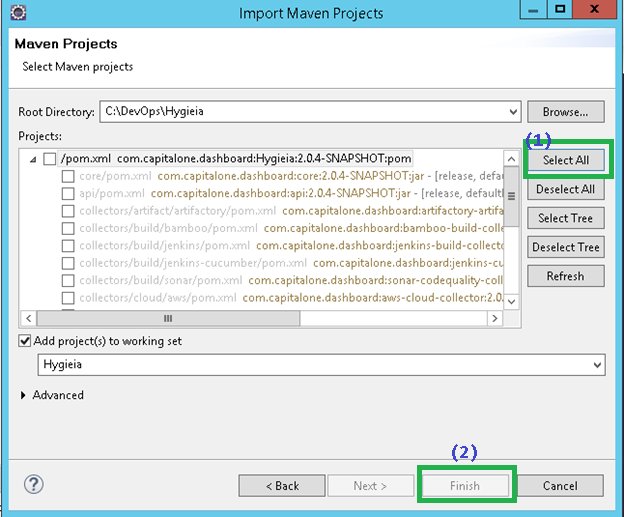This screenshot has height=517, width=624.
Task: Click the Deselect Tree button
Action: click(x=565, y=247)
